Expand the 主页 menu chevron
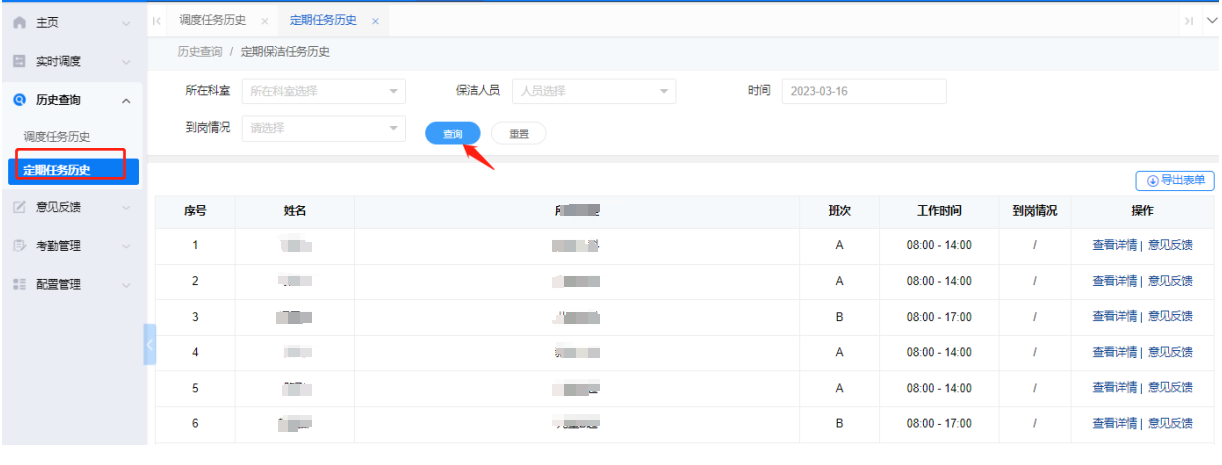The image size is (1222, 465). [125, 23]
